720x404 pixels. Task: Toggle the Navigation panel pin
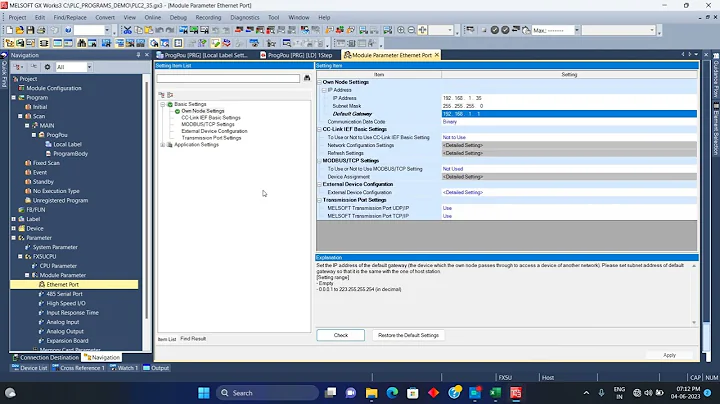(x=138, y=55)
